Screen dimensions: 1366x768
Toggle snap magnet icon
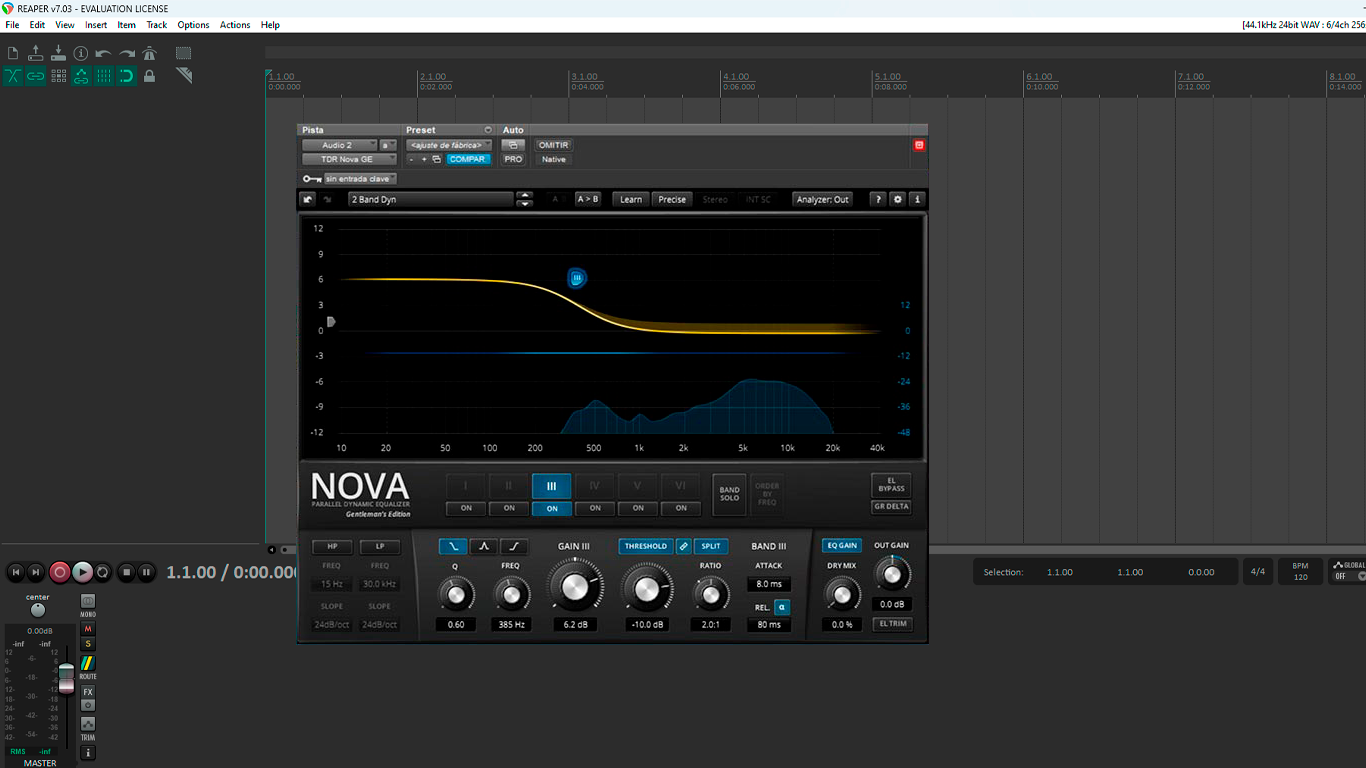pos(127,76)
